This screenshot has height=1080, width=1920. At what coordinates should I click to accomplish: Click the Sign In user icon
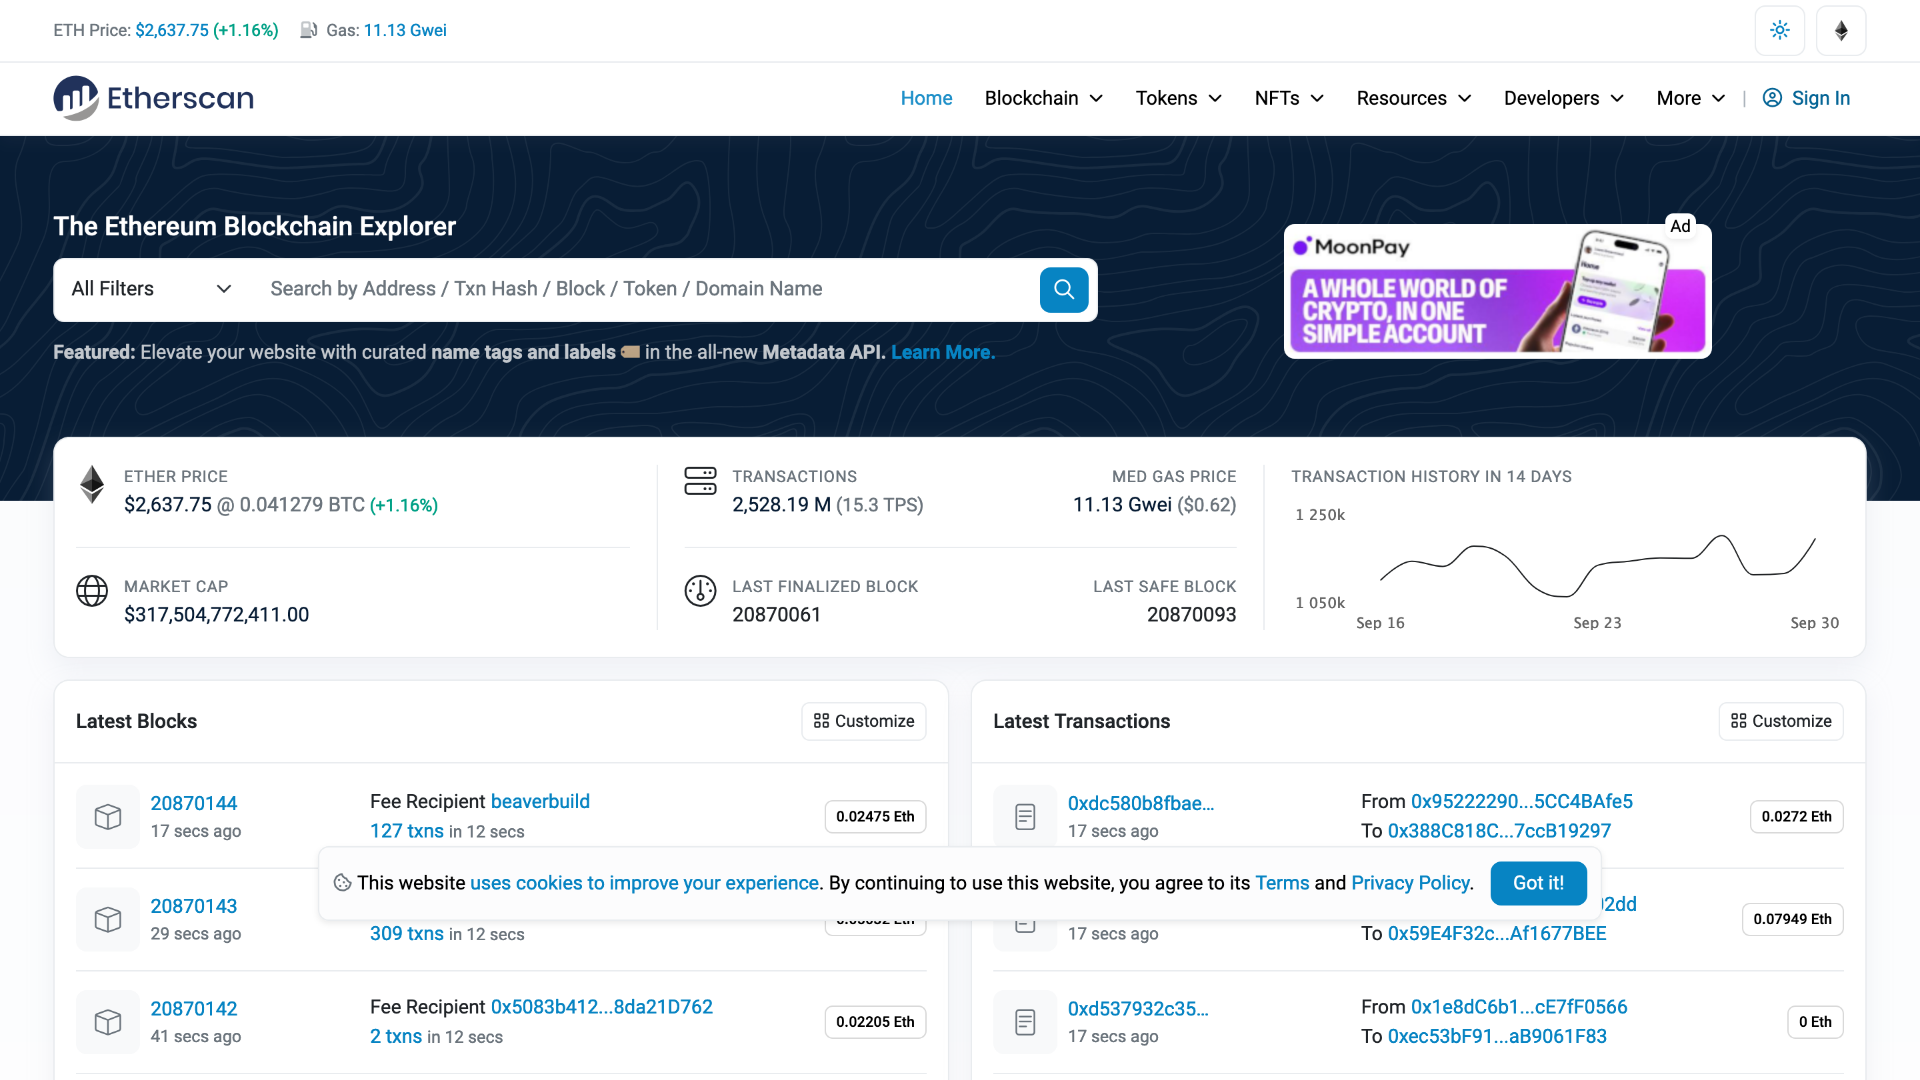pos(1772,98)
